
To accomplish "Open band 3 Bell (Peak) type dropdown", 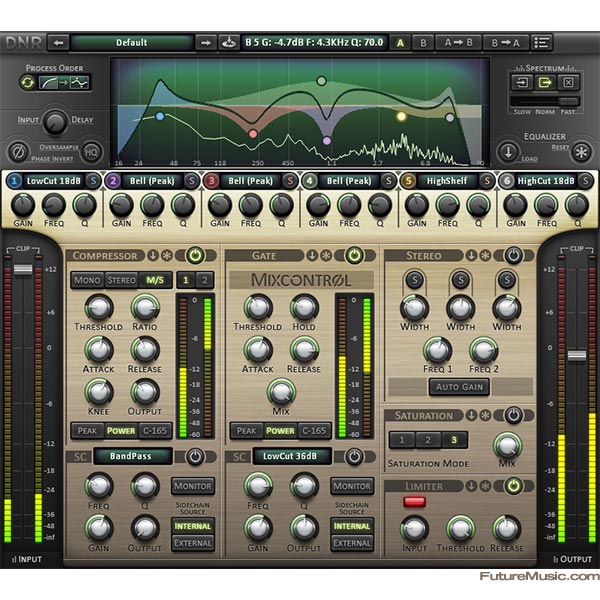I will point(250,181).
